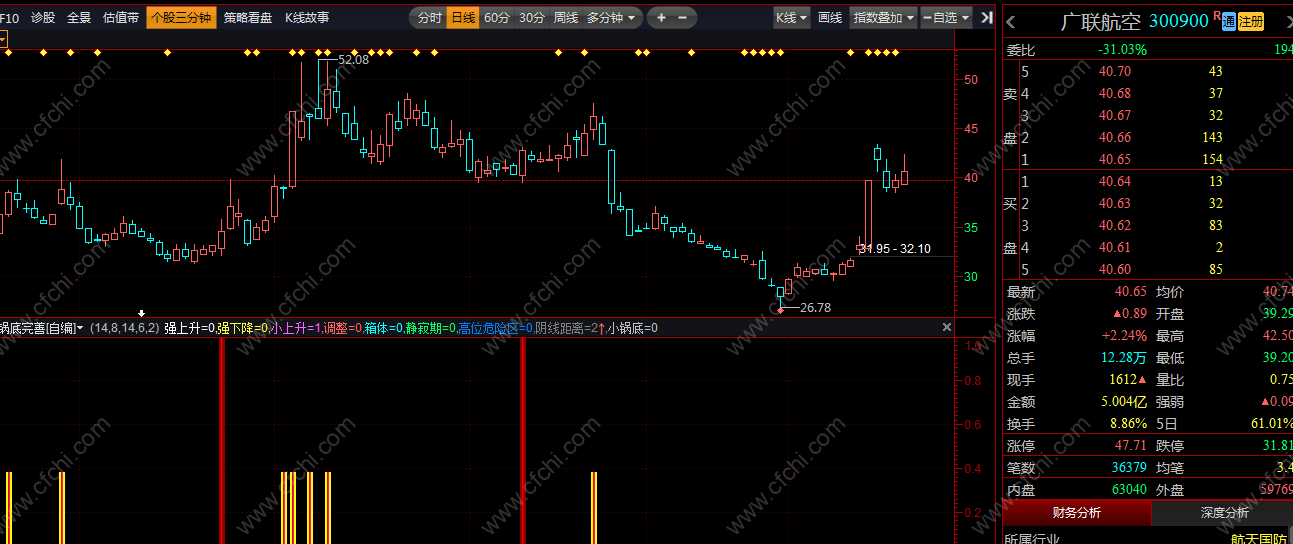
Task: Select buy level 5 price 40.60
Action: tap(1115, 269)
